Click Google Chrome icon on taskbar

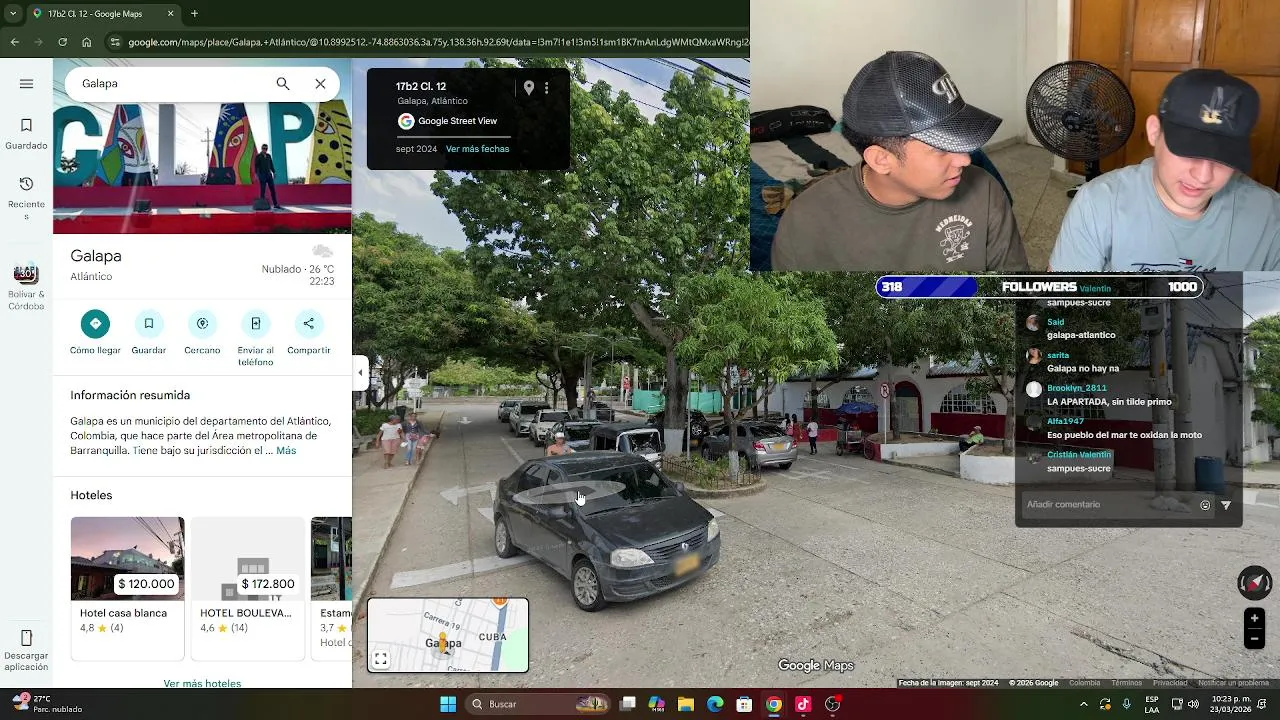pyautogui.click(x=774, y=704)
